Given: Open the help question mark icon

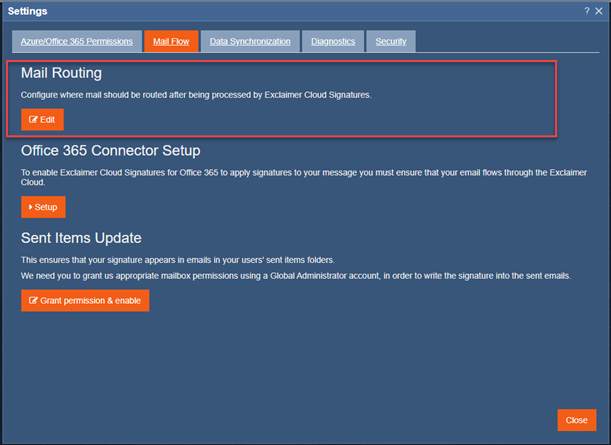Looking at the screenshot, I should point(587,10).
